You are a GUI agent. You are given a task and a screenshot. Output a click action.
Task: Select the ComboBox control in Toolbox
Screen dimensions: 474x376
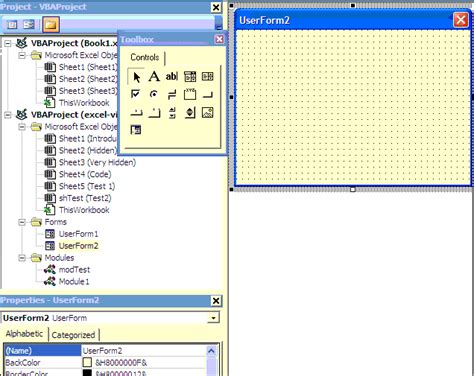click(x=190, y=77)
